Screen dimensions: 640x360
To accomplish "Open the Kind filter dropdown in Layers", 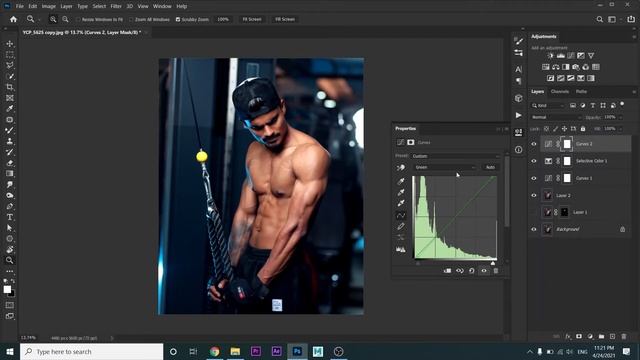I will pos(548,106).
